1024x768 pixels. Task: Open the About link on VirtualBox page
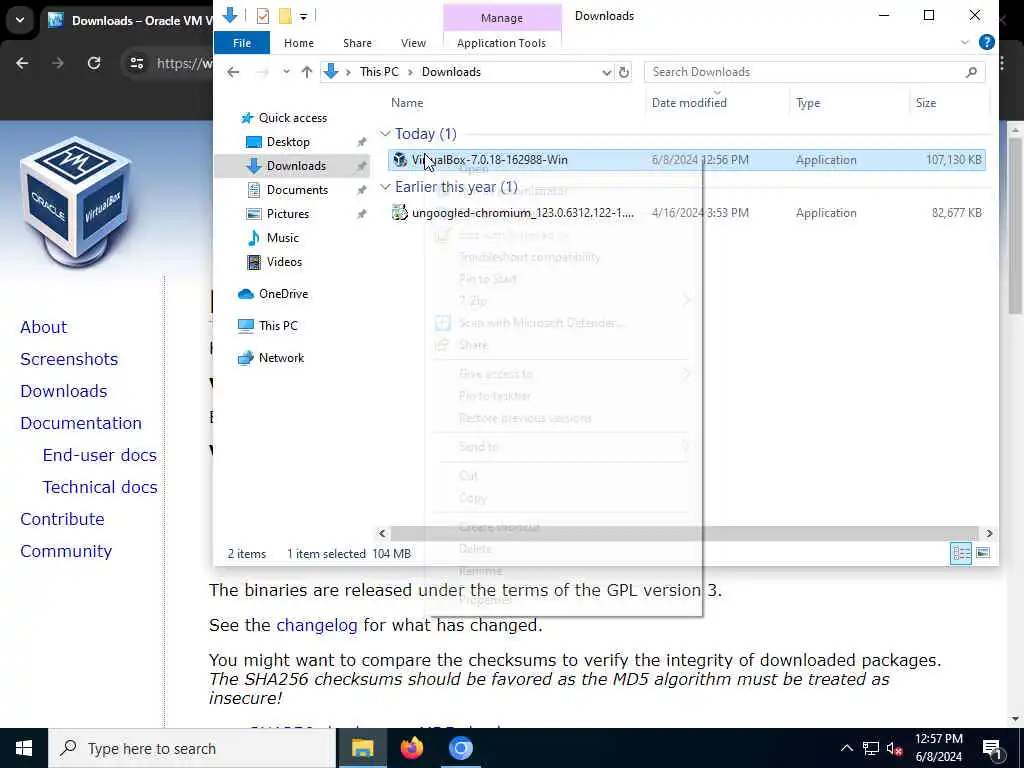(44, 327)
